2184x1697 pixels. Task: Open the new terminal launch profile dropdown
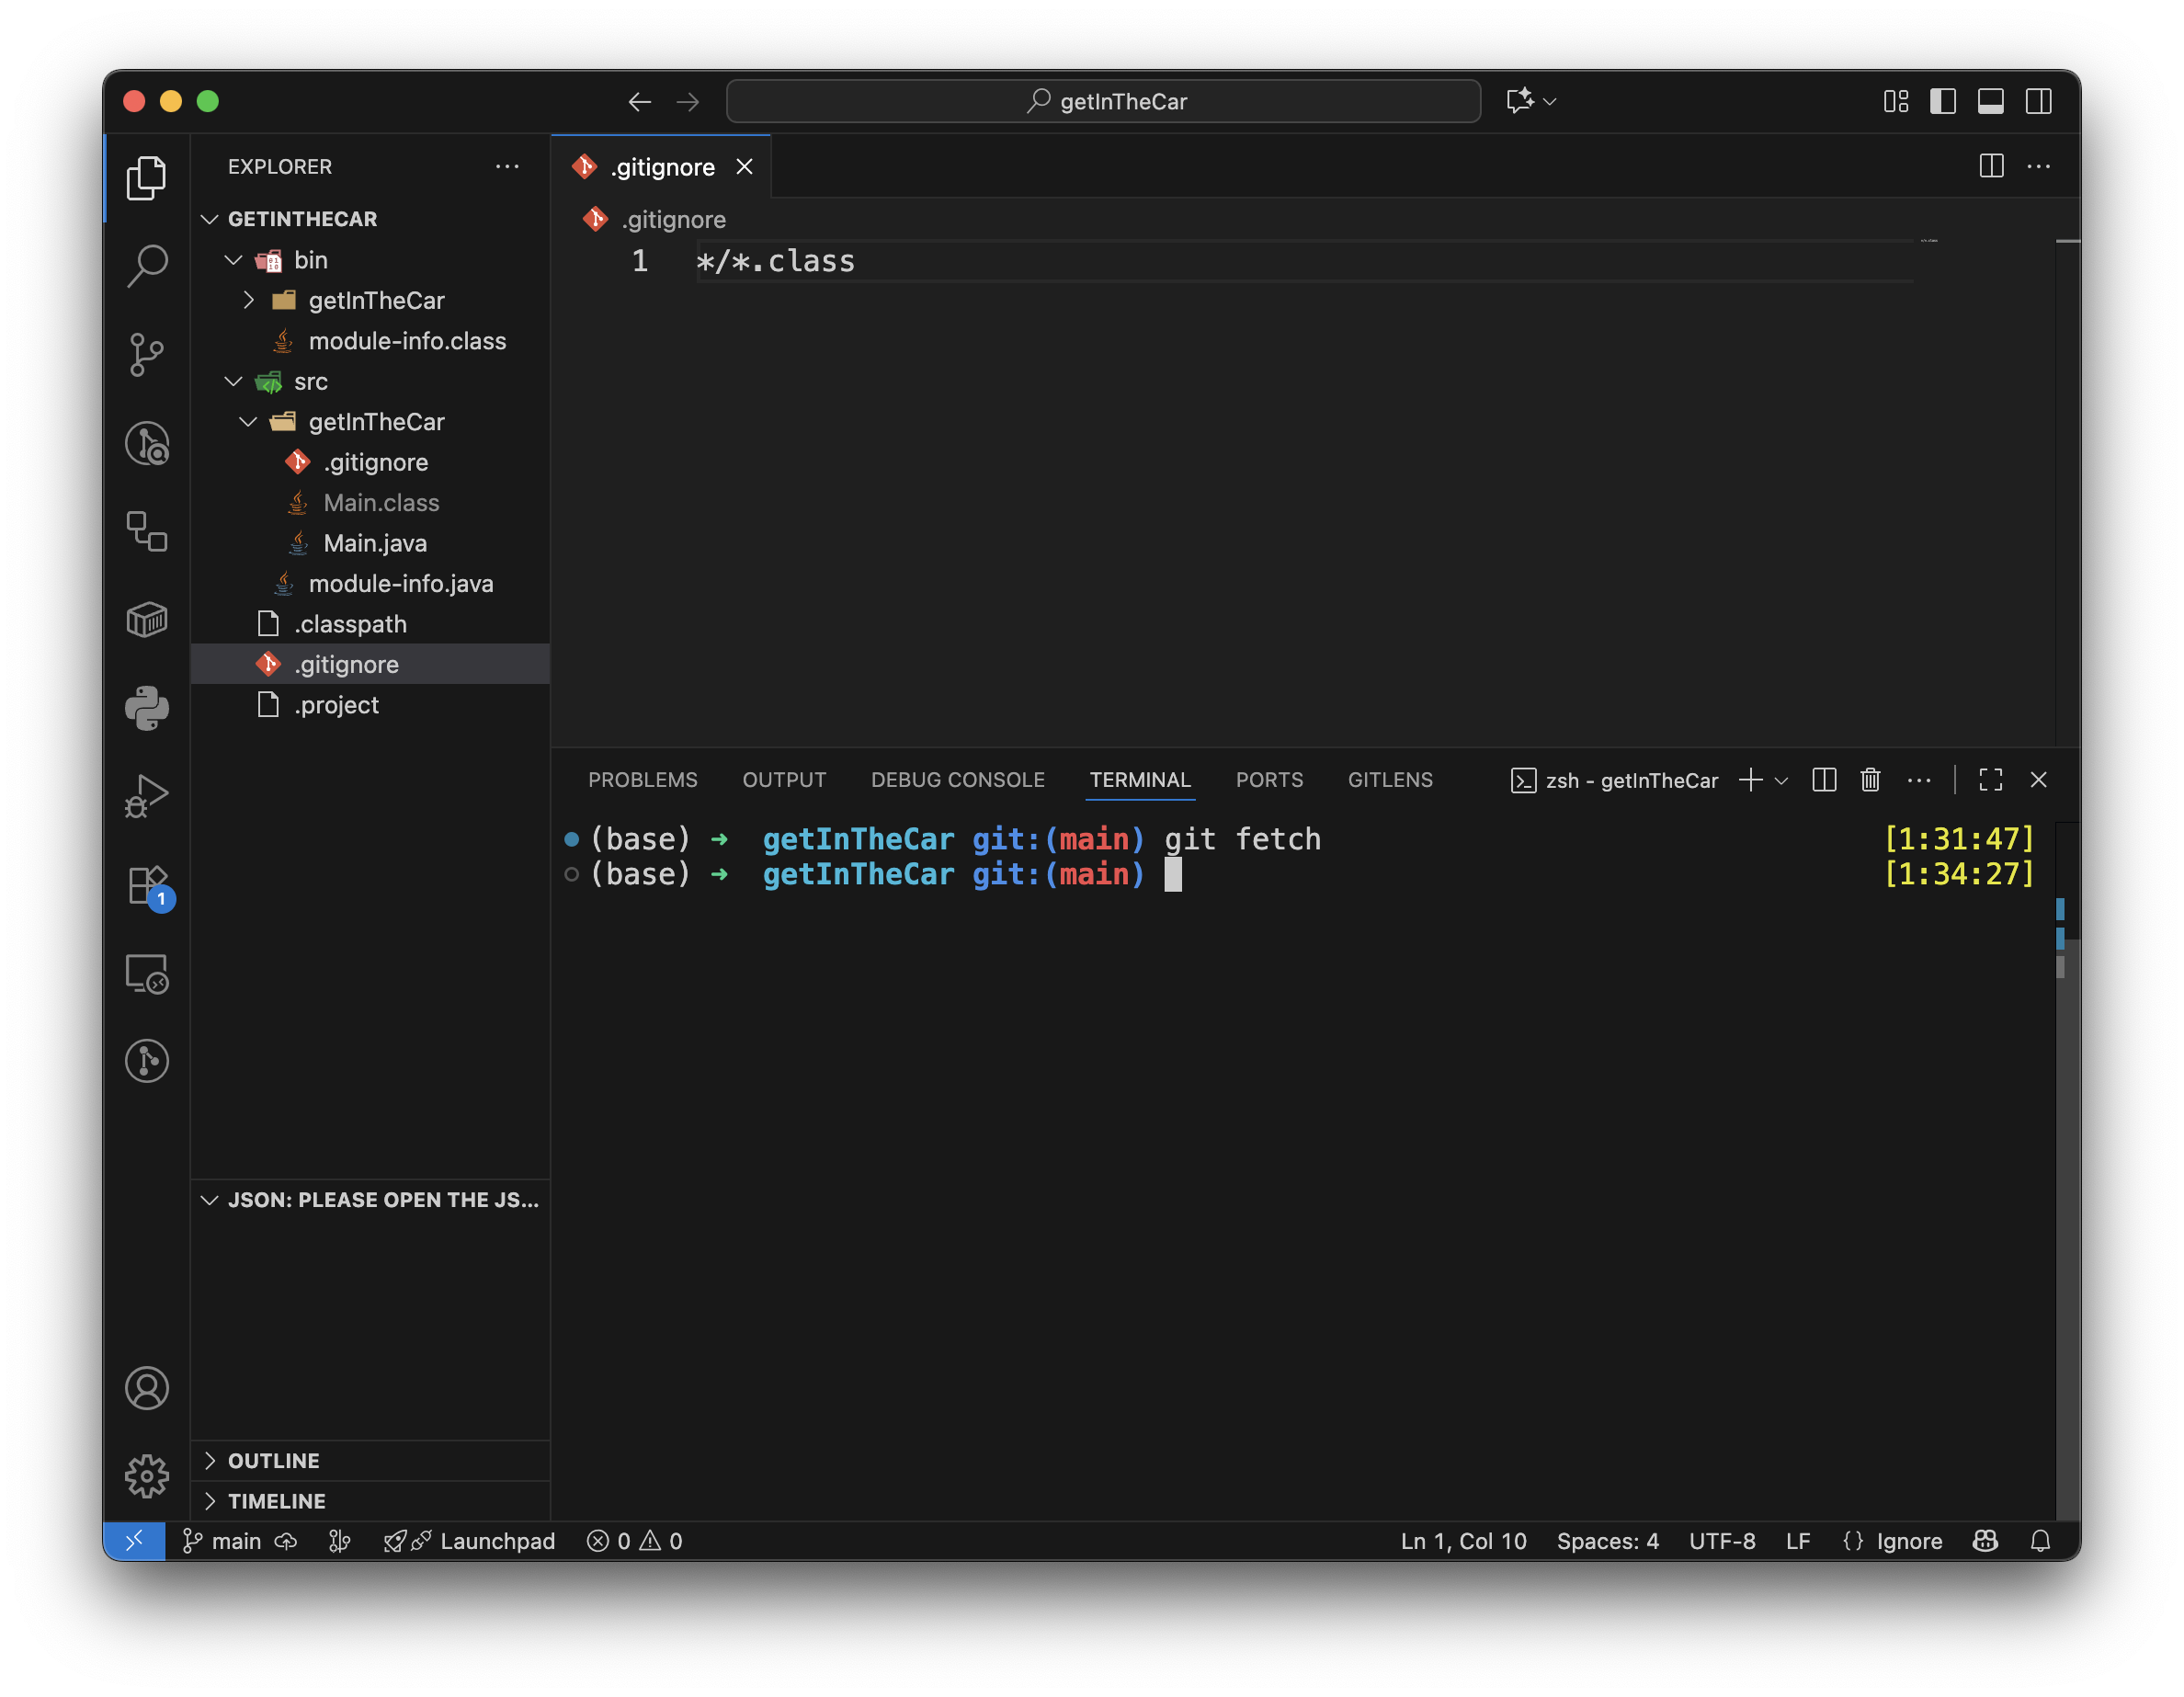click(x=1781, y=781)
